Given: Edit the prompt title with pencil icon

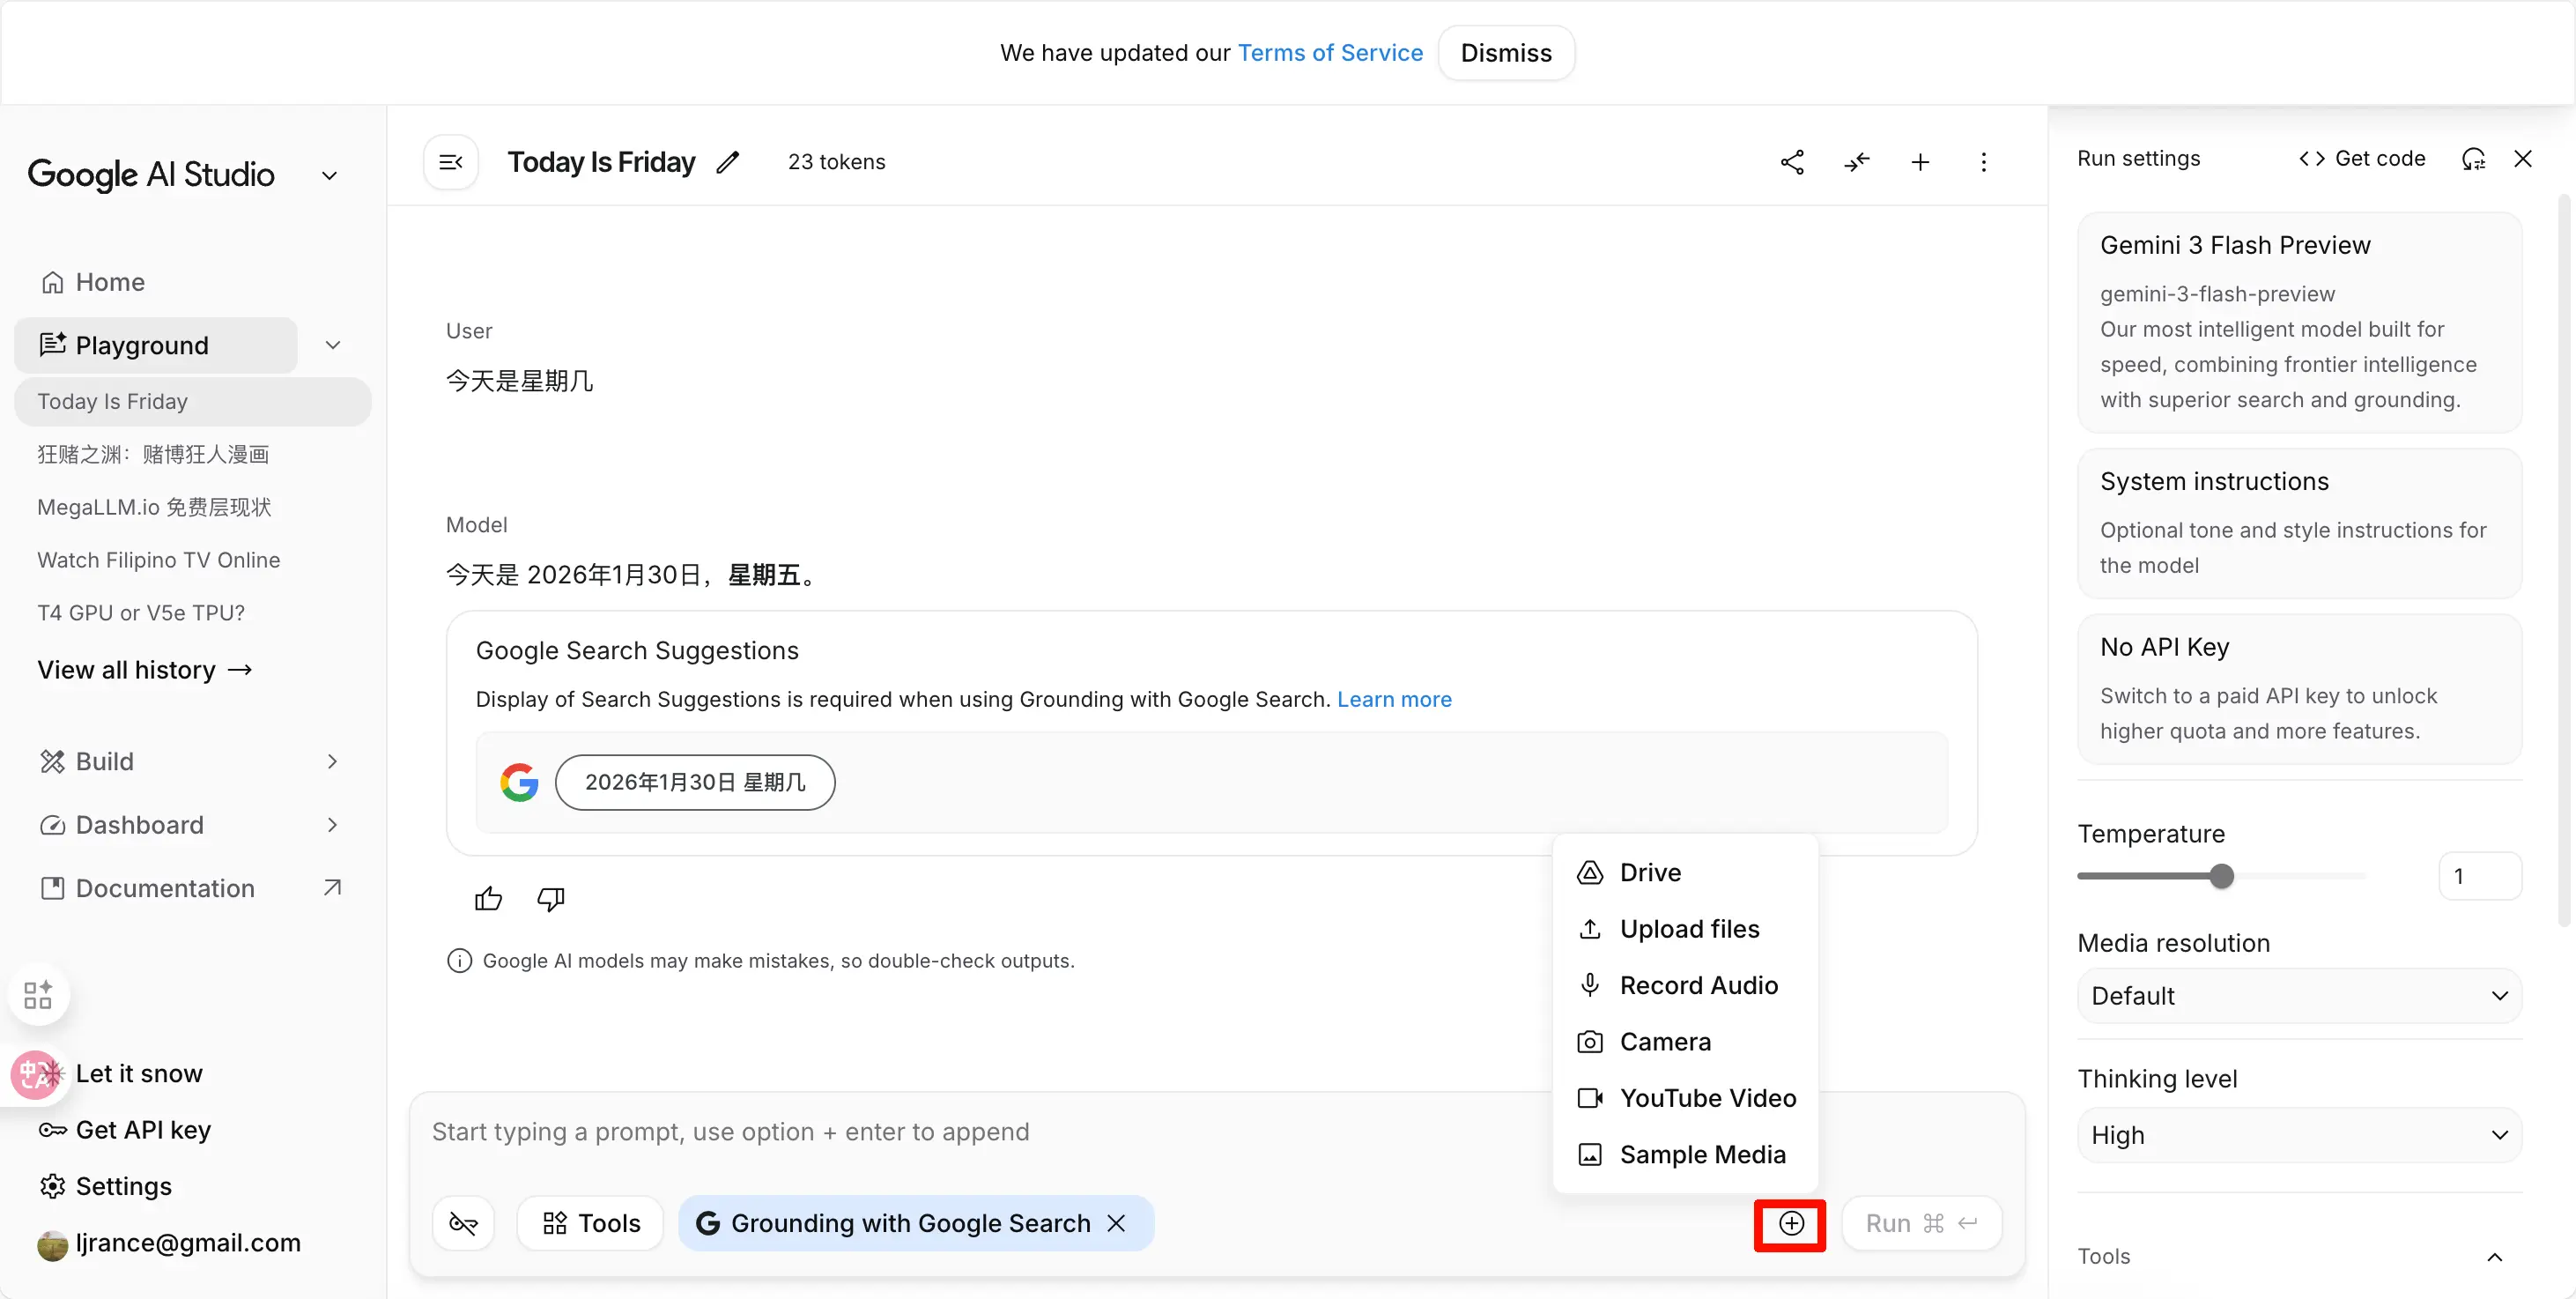Looking at the screenshot, I should click(x=728, y=162).
